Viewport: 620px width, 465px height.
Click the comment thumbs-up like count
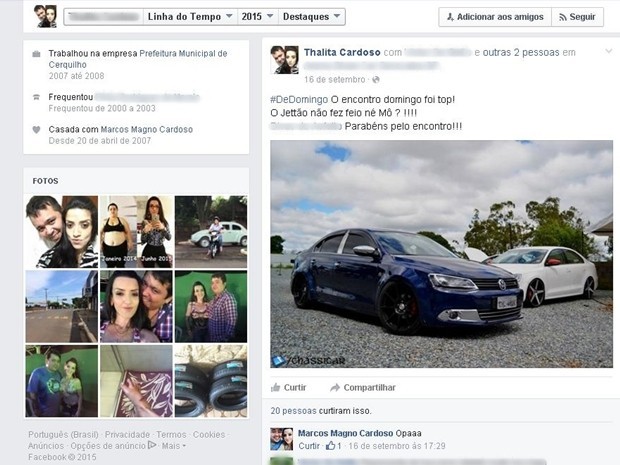tap(333, 446)
